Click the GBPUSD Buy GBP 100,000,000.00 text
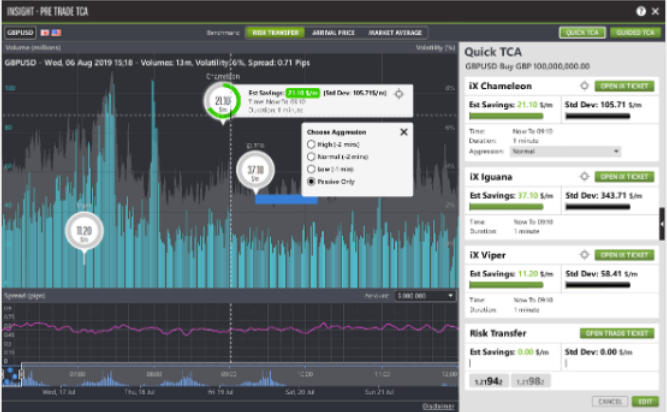This screenshot has height=412, width=667. [x=527, y=66]
